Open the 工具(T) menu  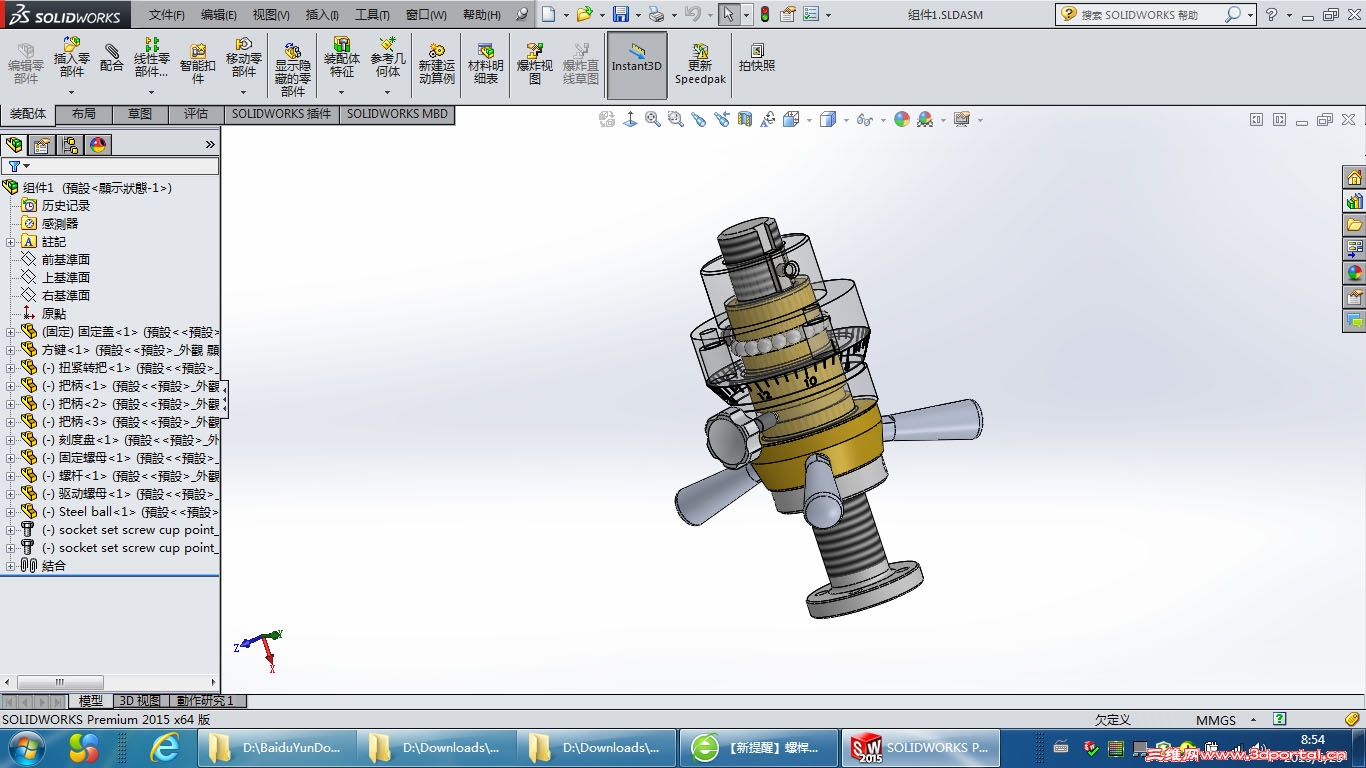tap(372, 15)
